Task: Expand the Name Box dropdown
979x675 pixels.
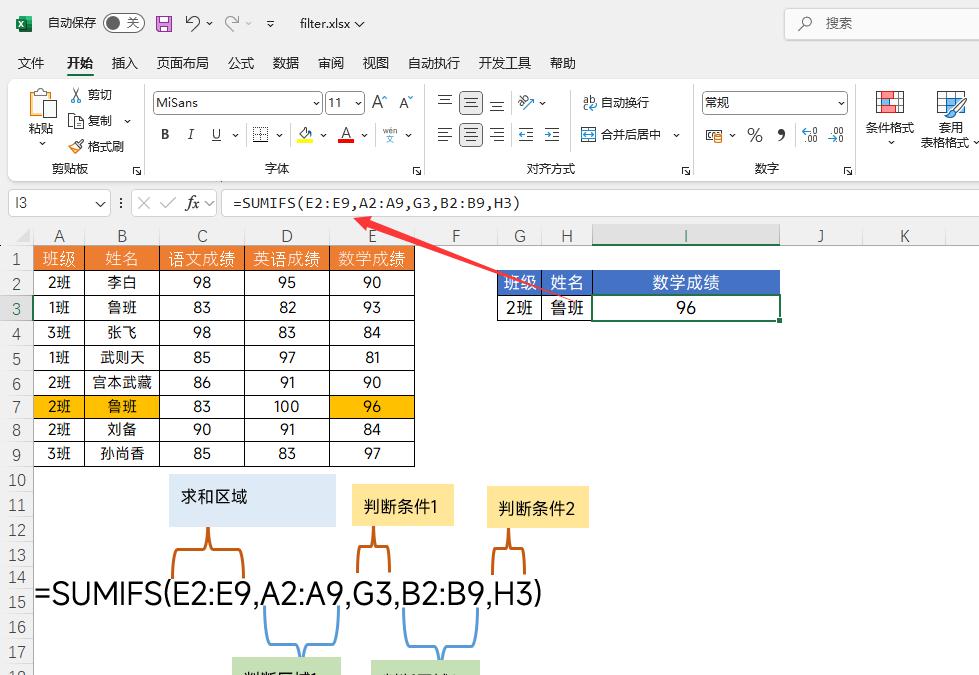Action: click(100, 204)
